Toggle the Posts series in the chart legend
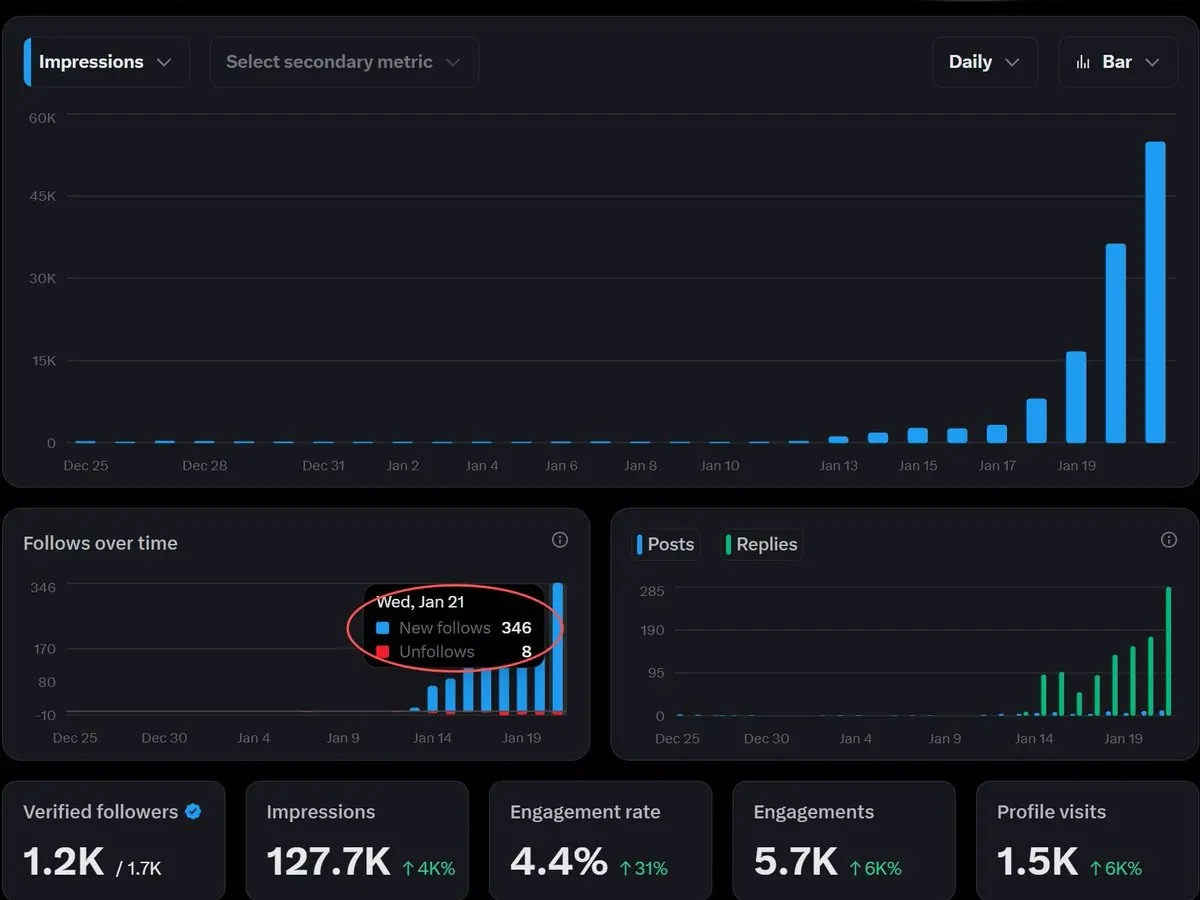This screenshot has height=900, width=1200. tap(666, 544)
